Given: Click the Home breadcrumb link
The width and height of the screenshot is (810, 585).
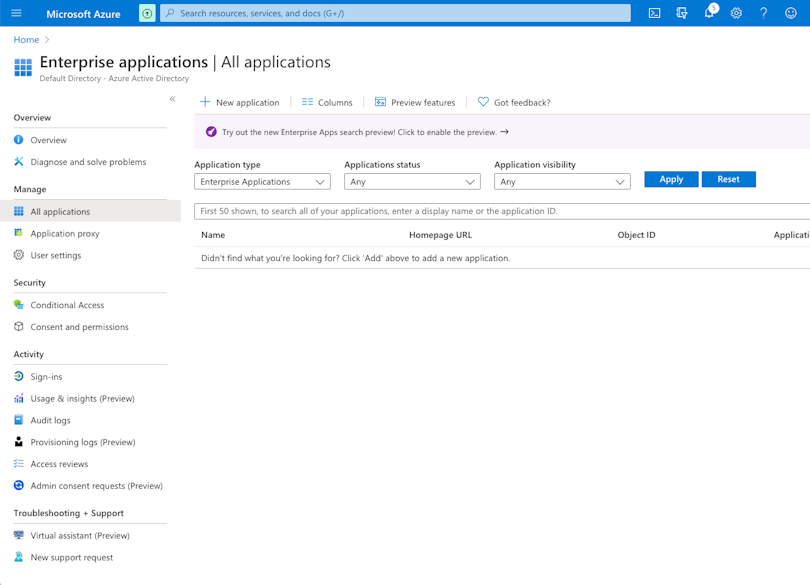Looking at the screenshot, I should (26, 40).
